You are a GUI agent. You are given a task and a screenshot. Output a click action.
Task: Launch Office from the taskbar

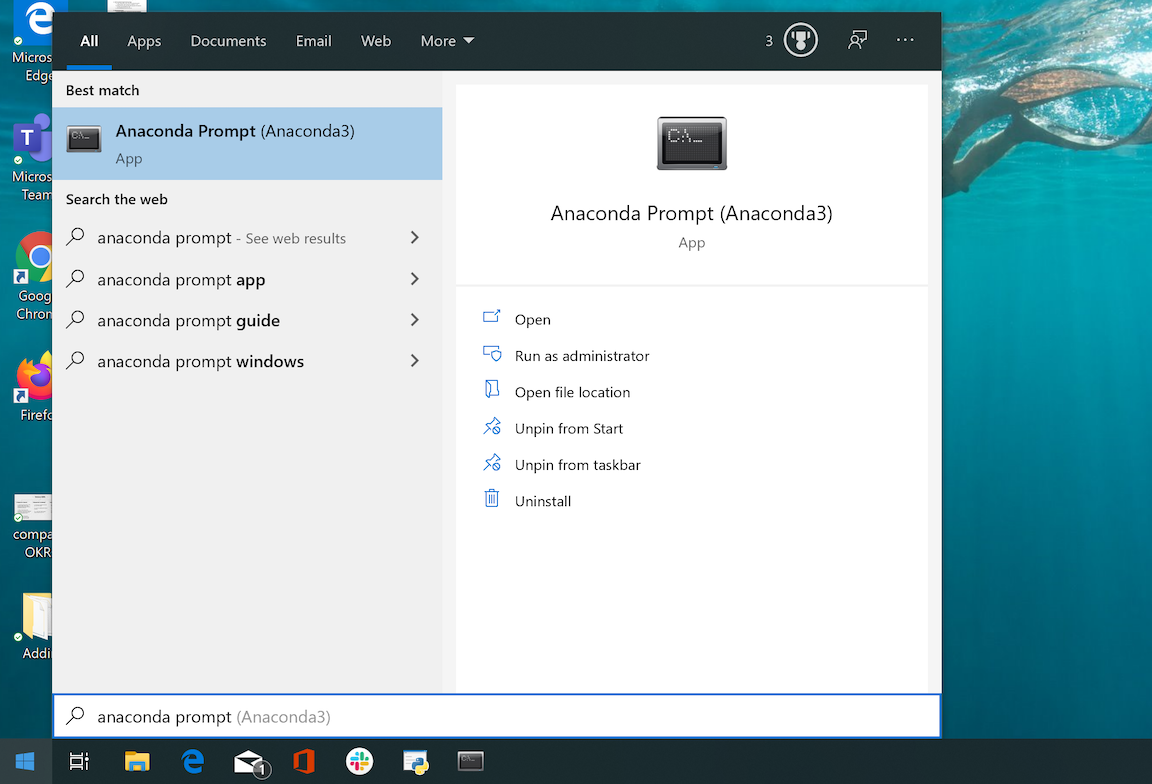point(304,761)
